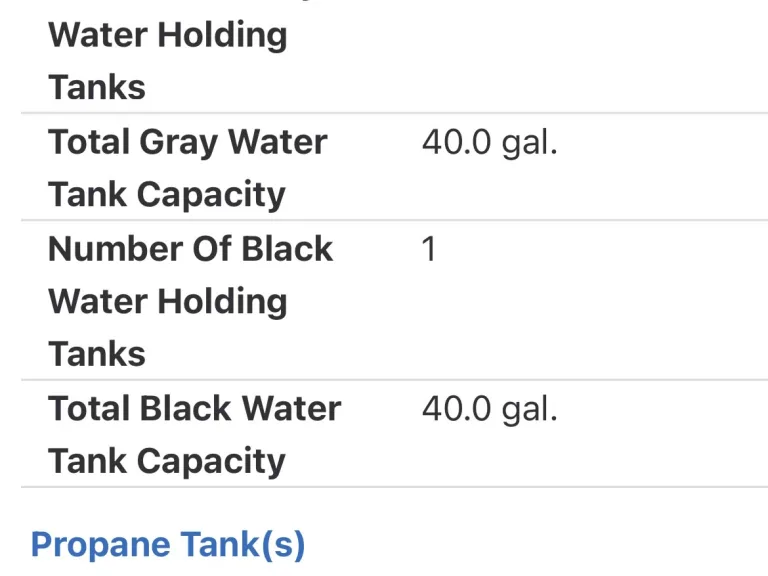Open the Propane Tank(s) section heading
Image resolution: width=768 pixels, height=576 pixels.
tap(168, 545)
